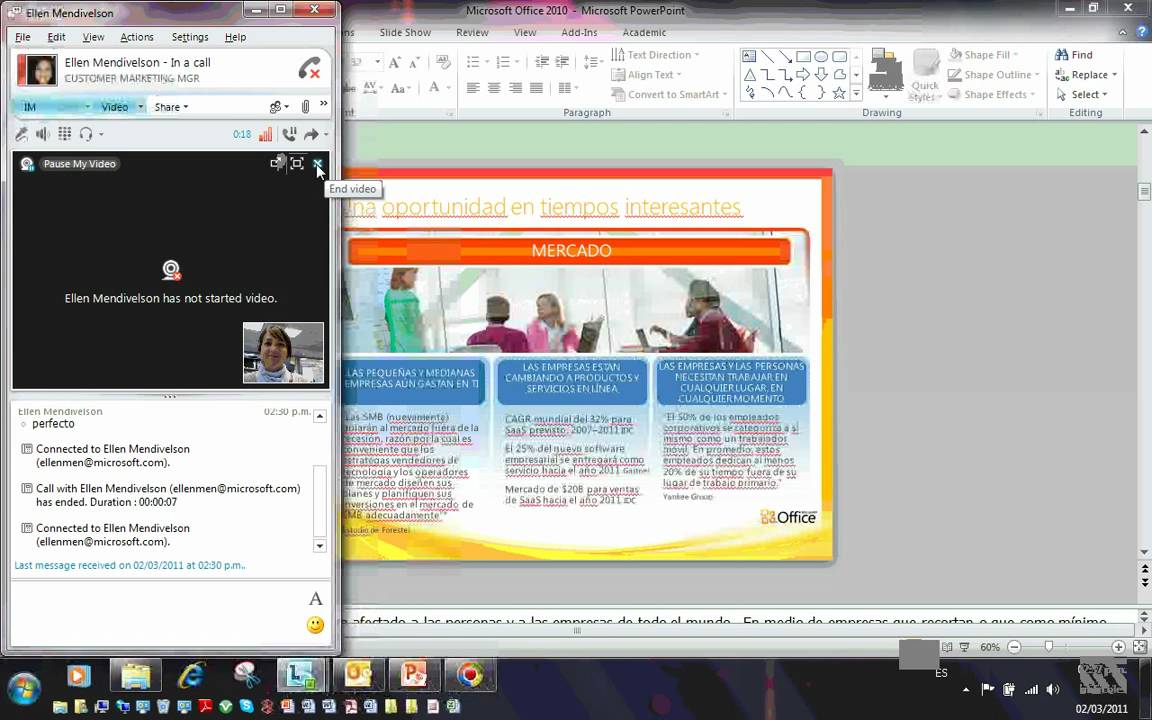Viewport: 1152px width, 720px height.
Task: Open Shape Fill color options
Action: click(984, 55)
